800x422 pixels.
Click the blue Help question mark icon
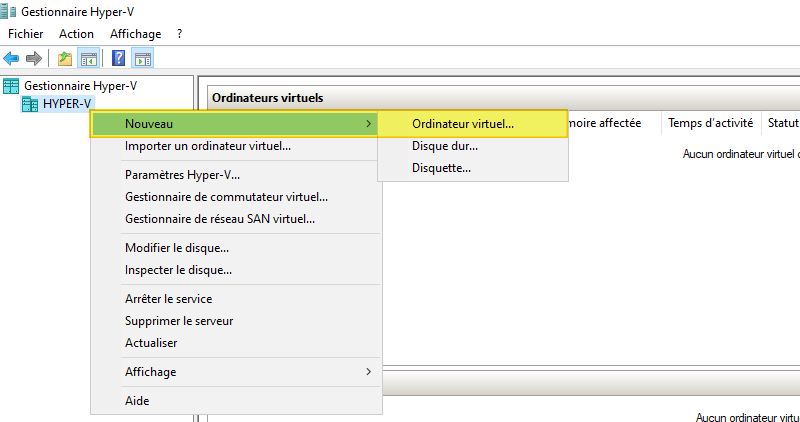click(119, 58)
